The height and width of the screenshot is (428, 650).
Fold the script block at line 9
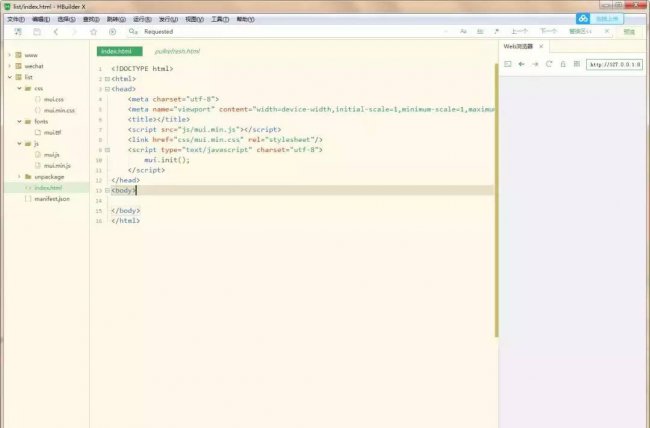point(107,150)
